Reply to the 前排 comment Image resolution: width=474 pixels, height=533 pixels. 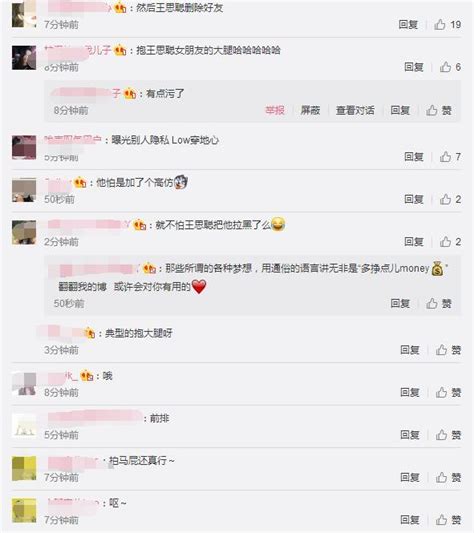pos(410,435)
